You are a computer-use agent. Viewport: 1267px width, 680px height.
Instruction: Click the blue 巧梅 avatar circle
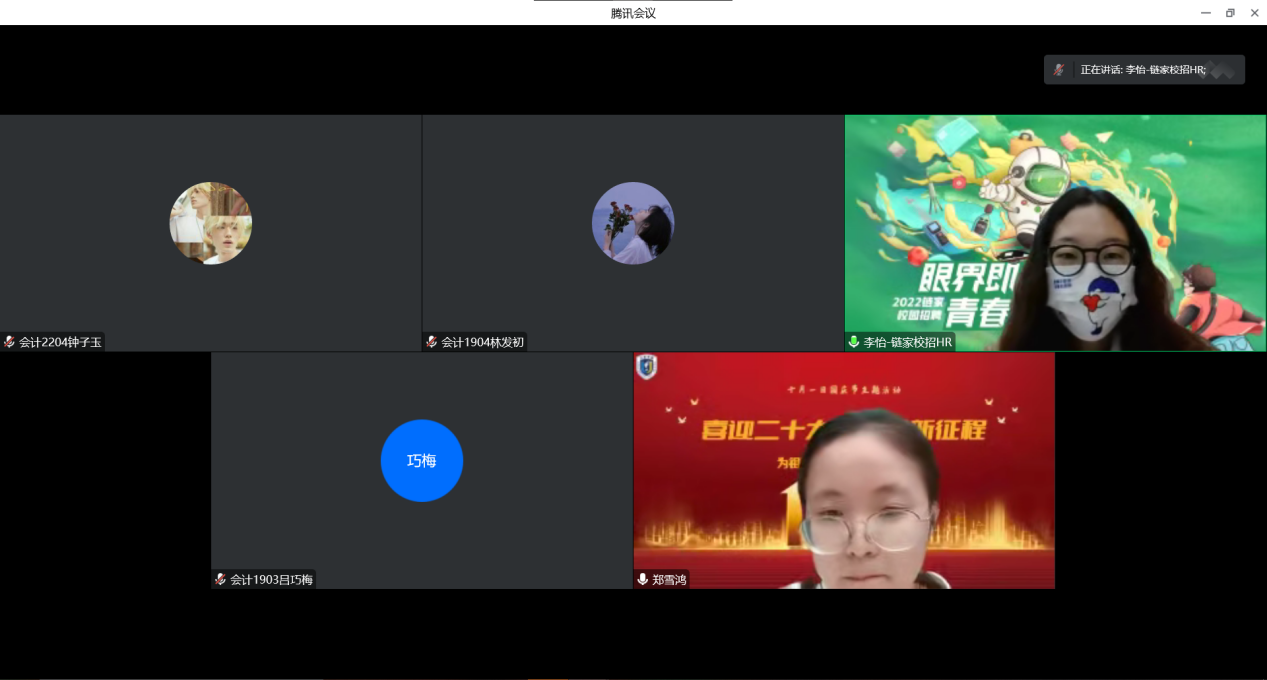(422, 460)
